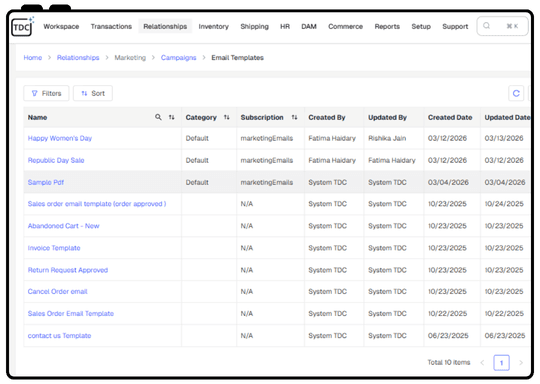Viewport: 540px width, 384px height.
Task: Click the Updated By column header
Action: [387, 117]
